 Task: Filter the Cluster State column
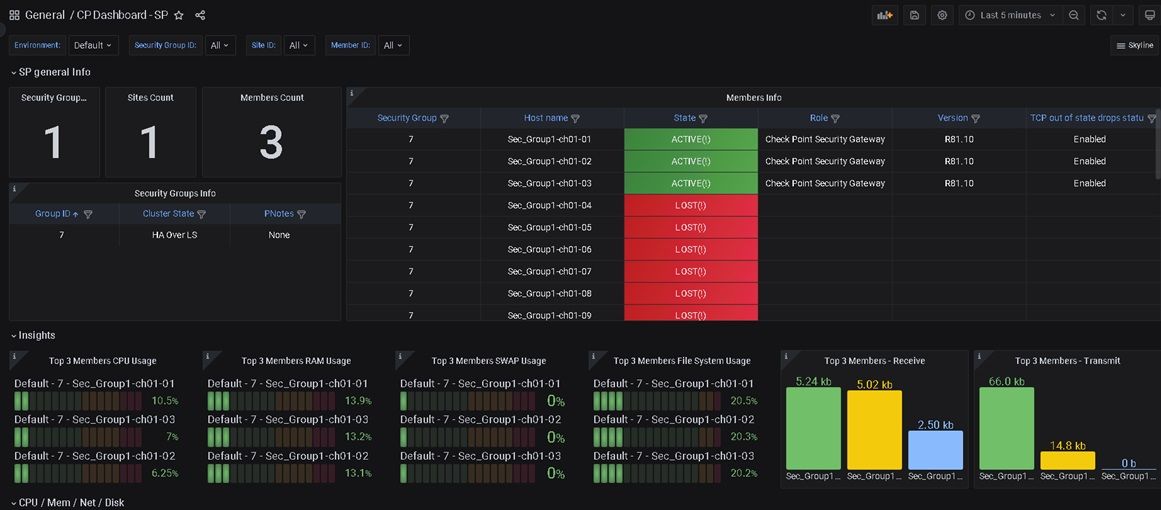[x=201, y=214]
